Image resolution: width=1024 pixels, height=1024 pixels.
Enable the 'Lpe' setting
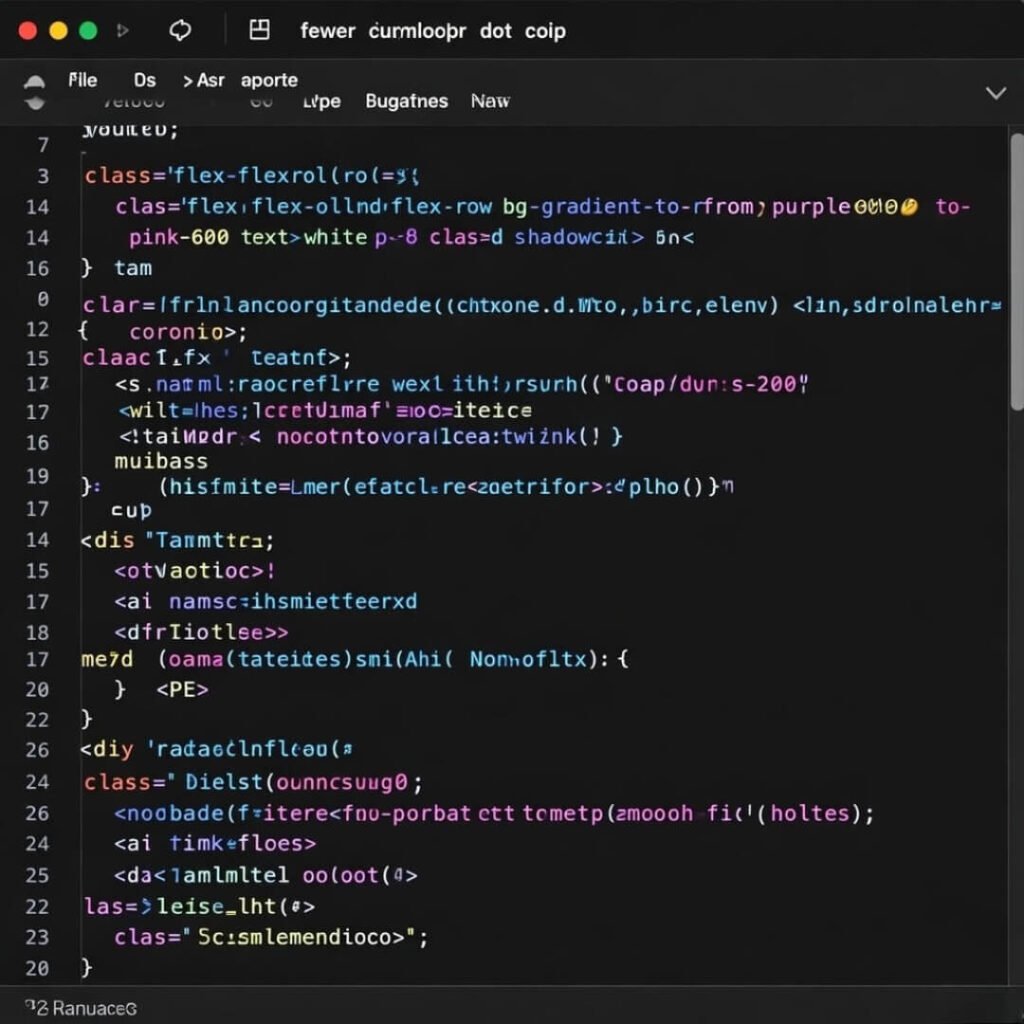click(322, 101)
